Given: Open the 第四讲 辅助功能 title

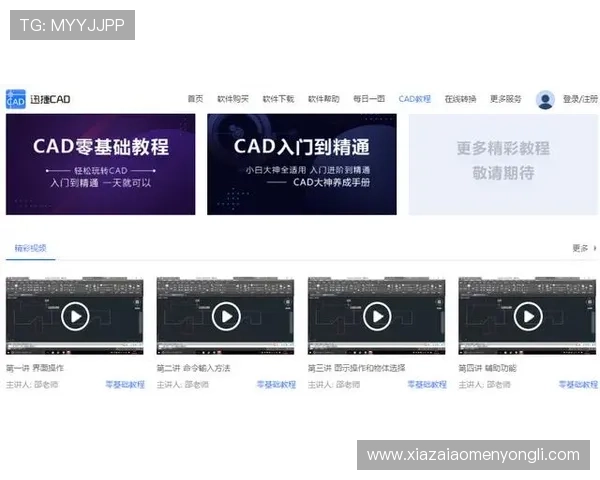Looking at the screenshot, I should [488, 368].
